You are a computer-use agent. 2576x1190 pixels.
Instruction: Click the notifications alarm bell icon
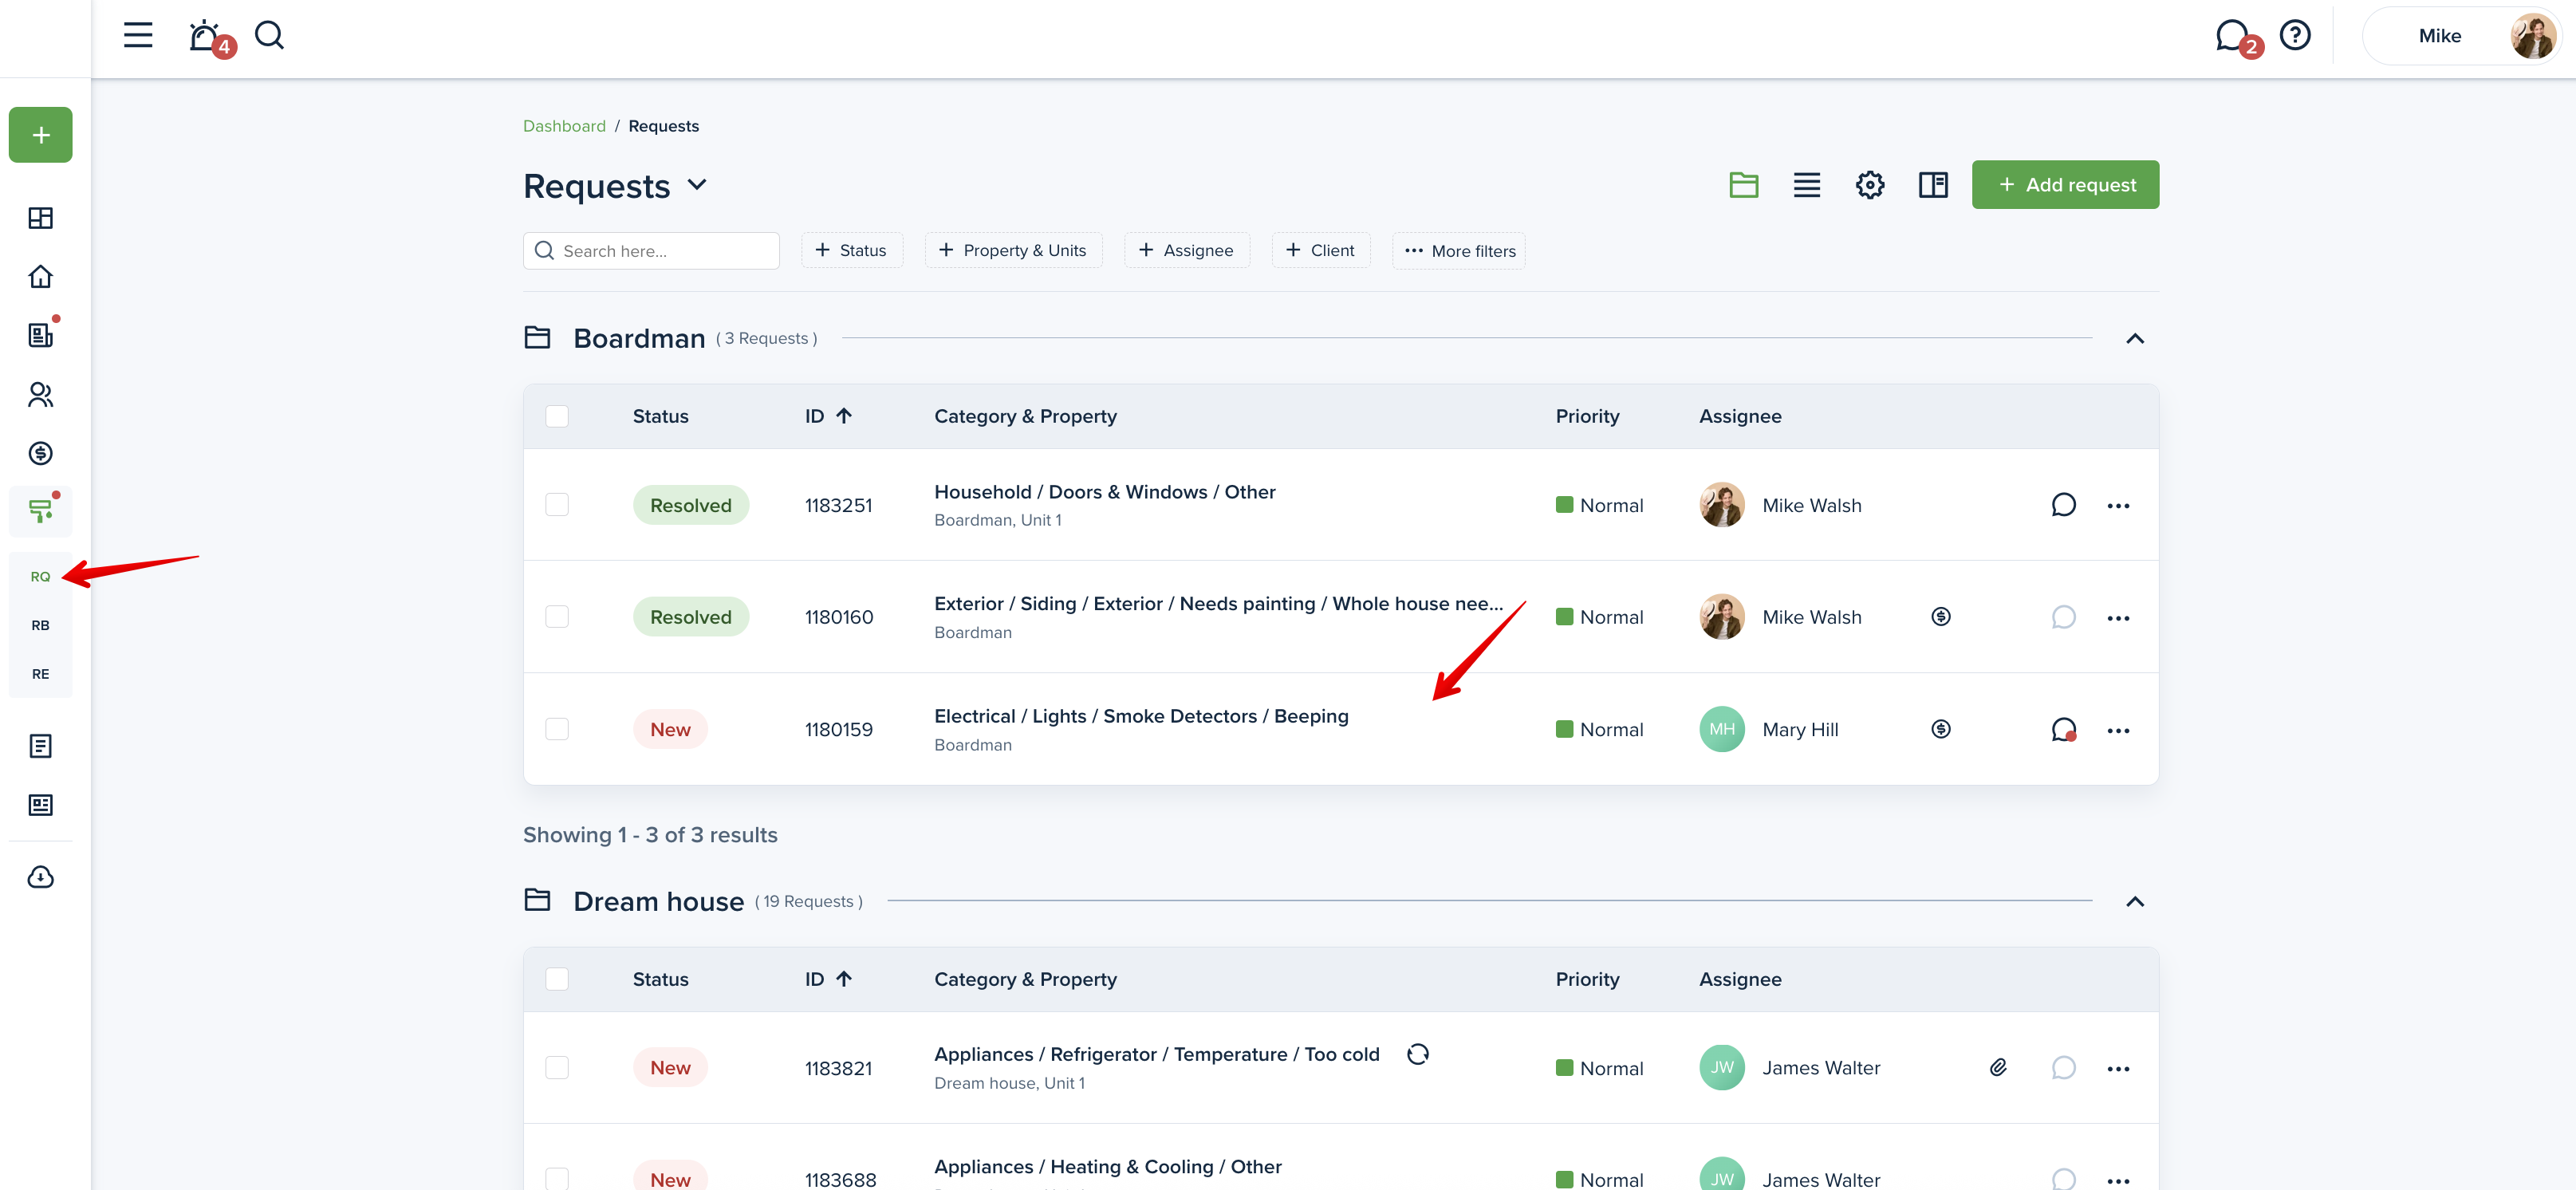click(205, 36)
